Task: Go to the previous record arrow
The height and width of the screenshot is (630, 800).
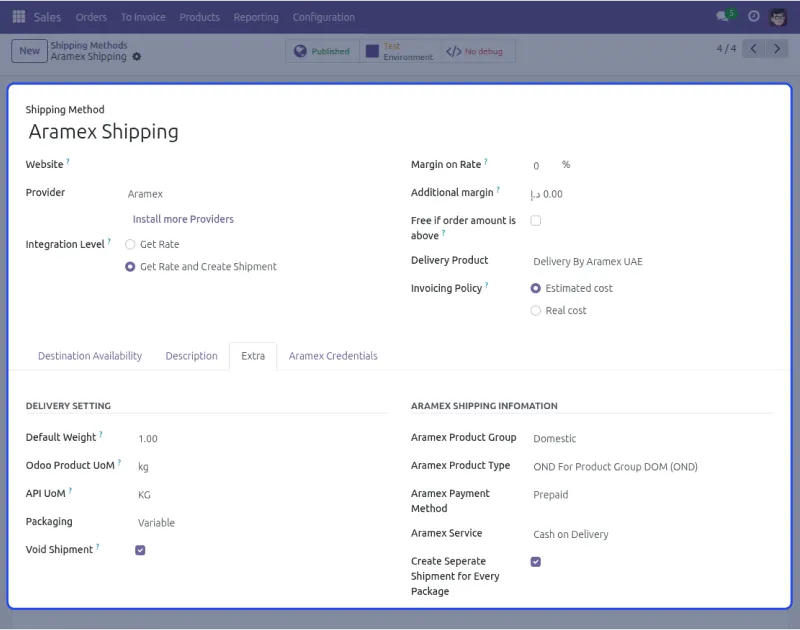Action: tap(754, 49)
